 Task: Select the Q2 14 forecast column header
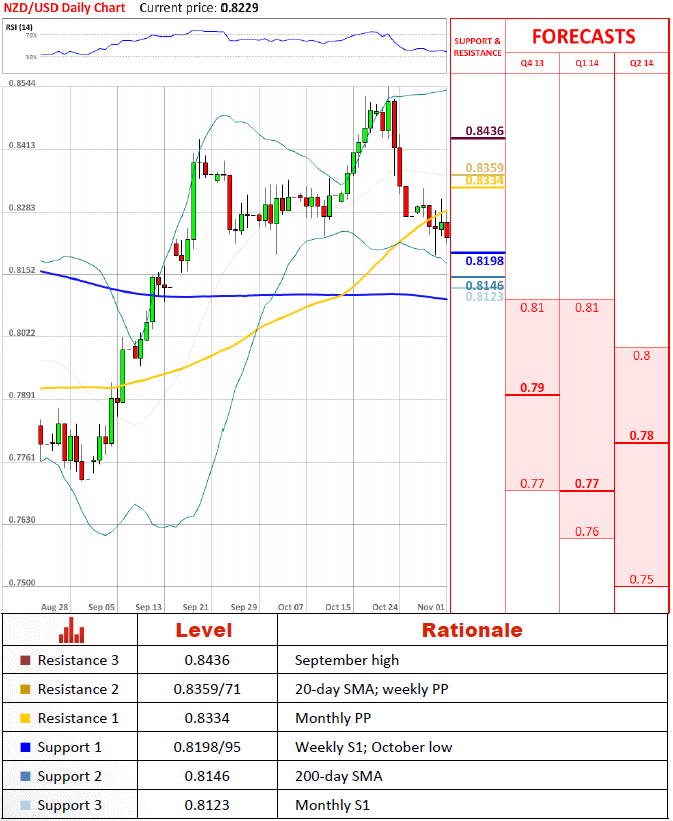pos(642,63)
